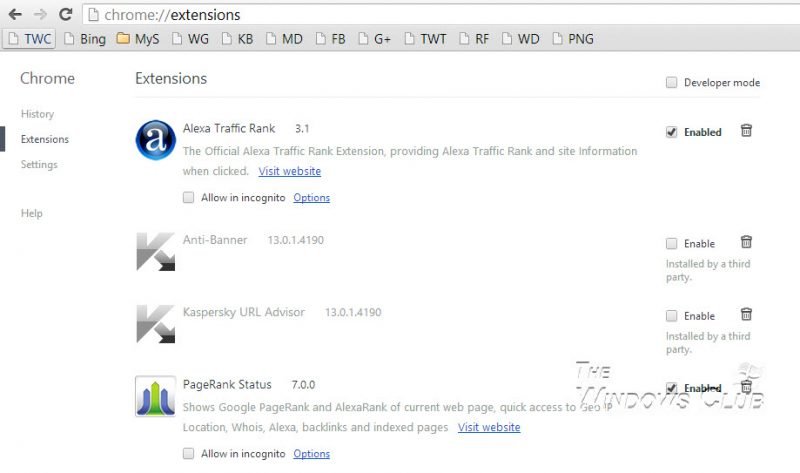The image size is (800, 473).
Task: Click the PageRank Status logo icon
Action: coord(156,396)
